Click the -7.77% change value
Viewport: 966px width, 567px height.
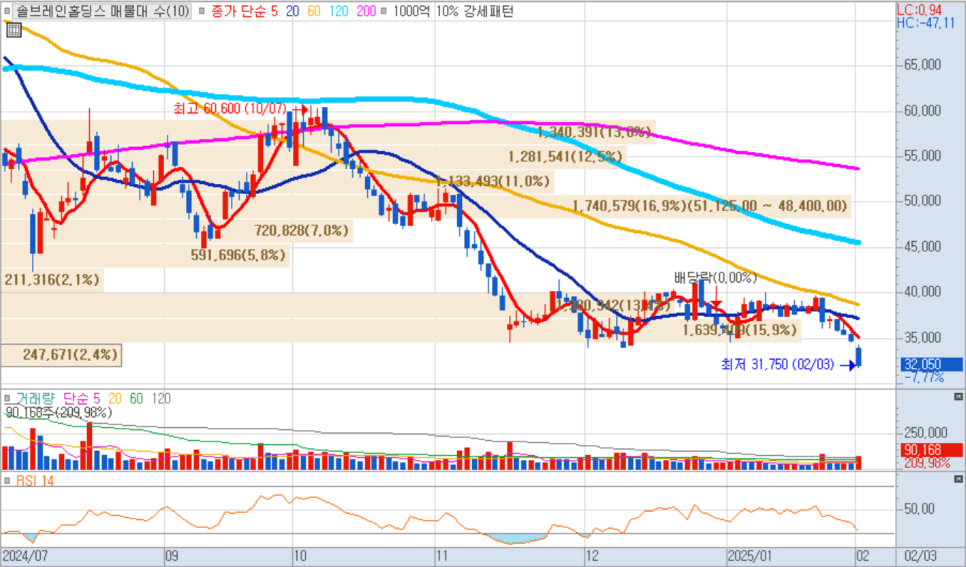[x=924, y=377]
